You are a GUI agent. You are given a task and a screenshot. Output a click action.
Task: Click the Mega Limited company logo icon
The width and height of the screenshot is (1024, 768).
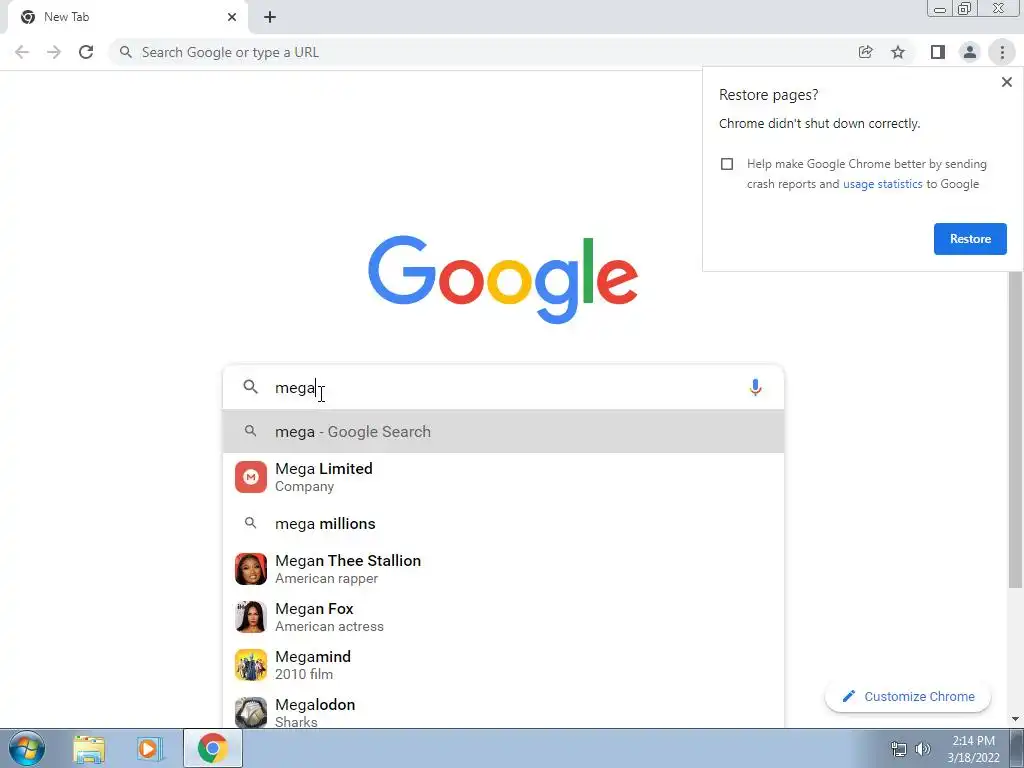tap(251, 477)
